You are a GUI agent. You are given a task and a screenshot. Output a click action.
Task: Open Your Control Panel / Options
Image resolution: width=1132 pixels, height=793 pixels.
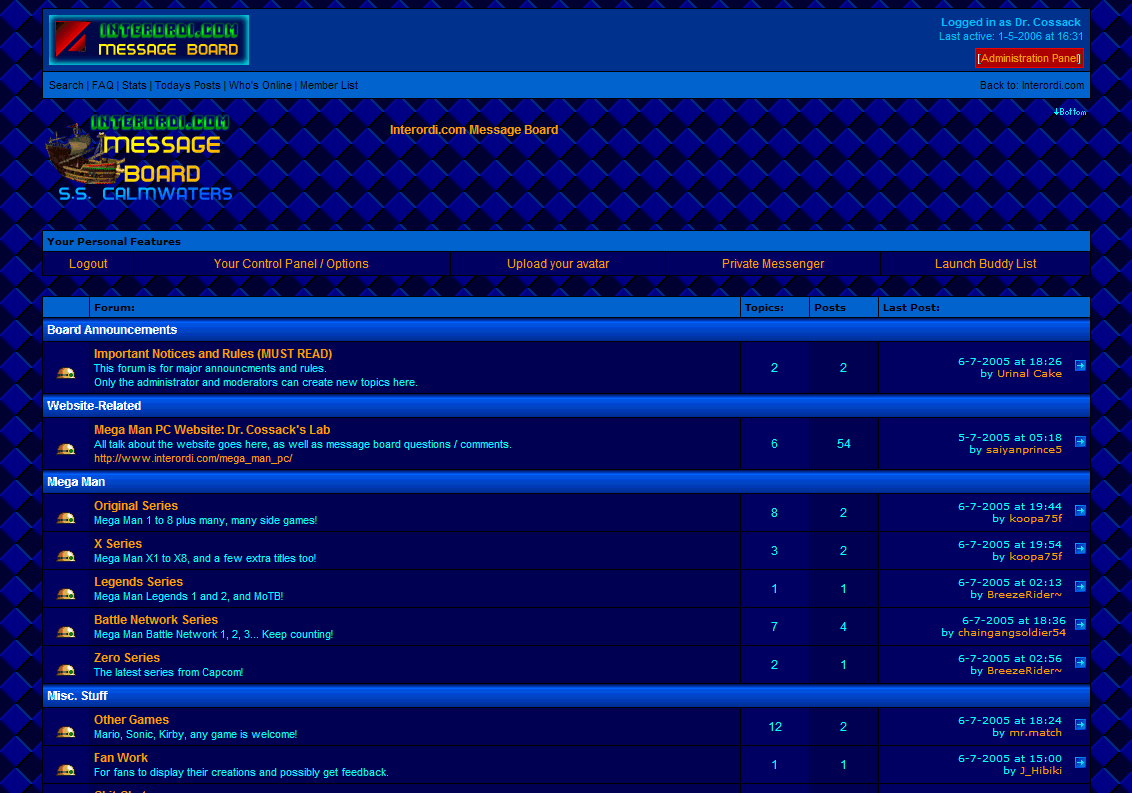coord(291,264)
